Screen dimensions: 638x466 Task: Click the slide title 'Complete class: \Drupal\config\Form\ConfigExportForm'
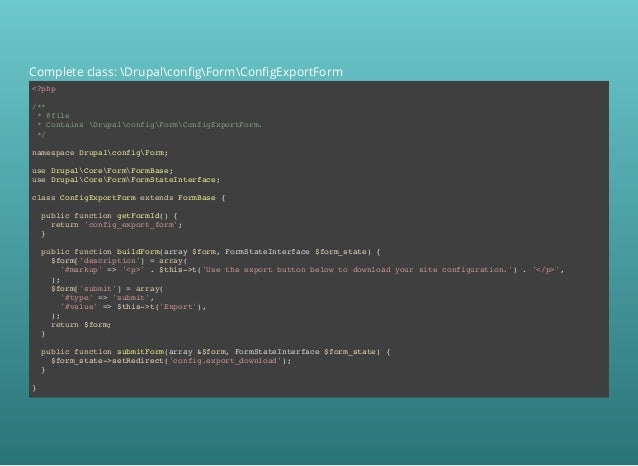pos(186,72)
